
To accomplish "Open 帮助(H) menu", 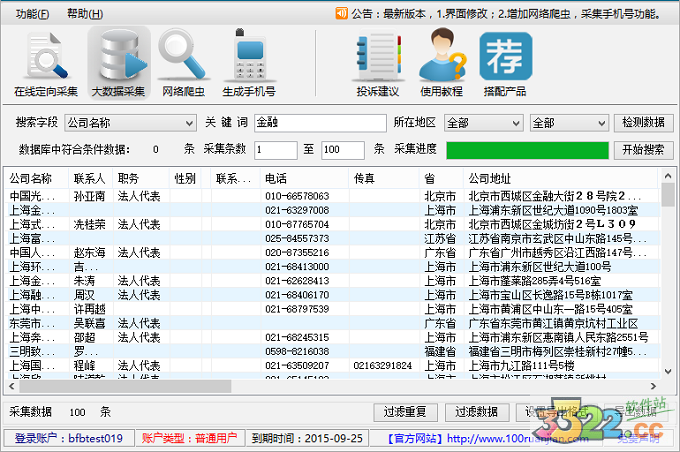I will (84, 14).
